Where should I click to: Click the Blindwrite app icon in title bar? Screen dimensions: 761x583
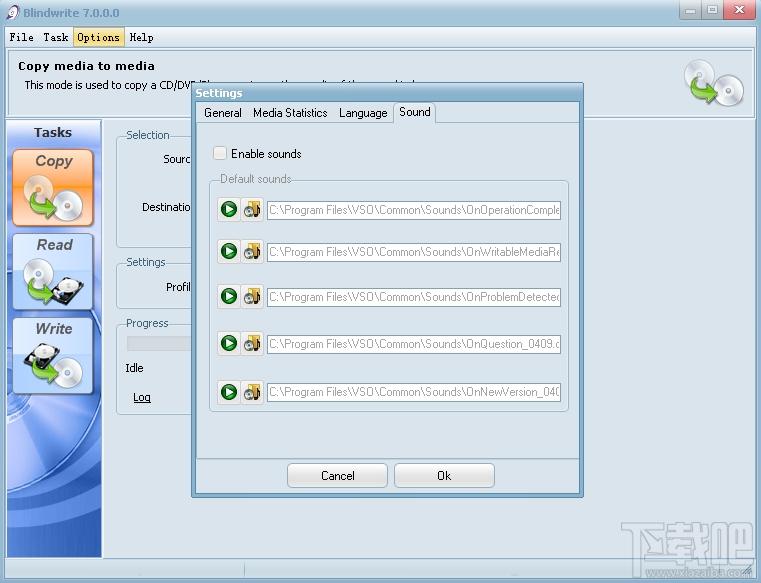[13, 13]
